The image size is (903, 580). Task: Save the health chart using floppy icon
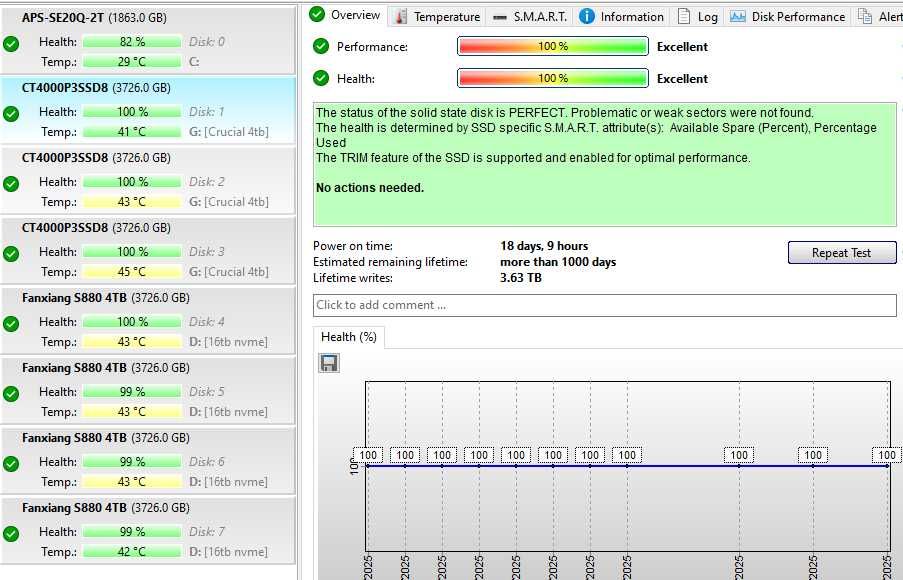(329, 363)
